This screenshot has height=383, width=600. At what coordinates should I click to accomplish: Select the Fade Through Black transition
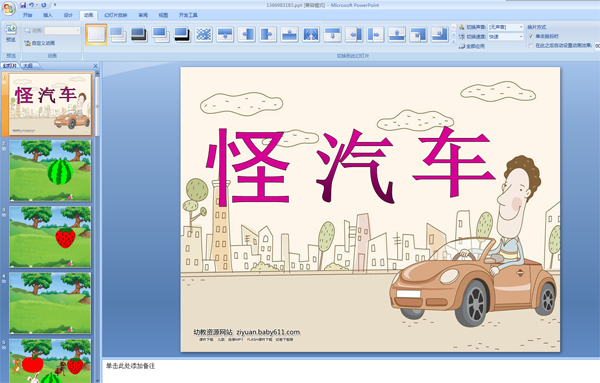[139, 34]
